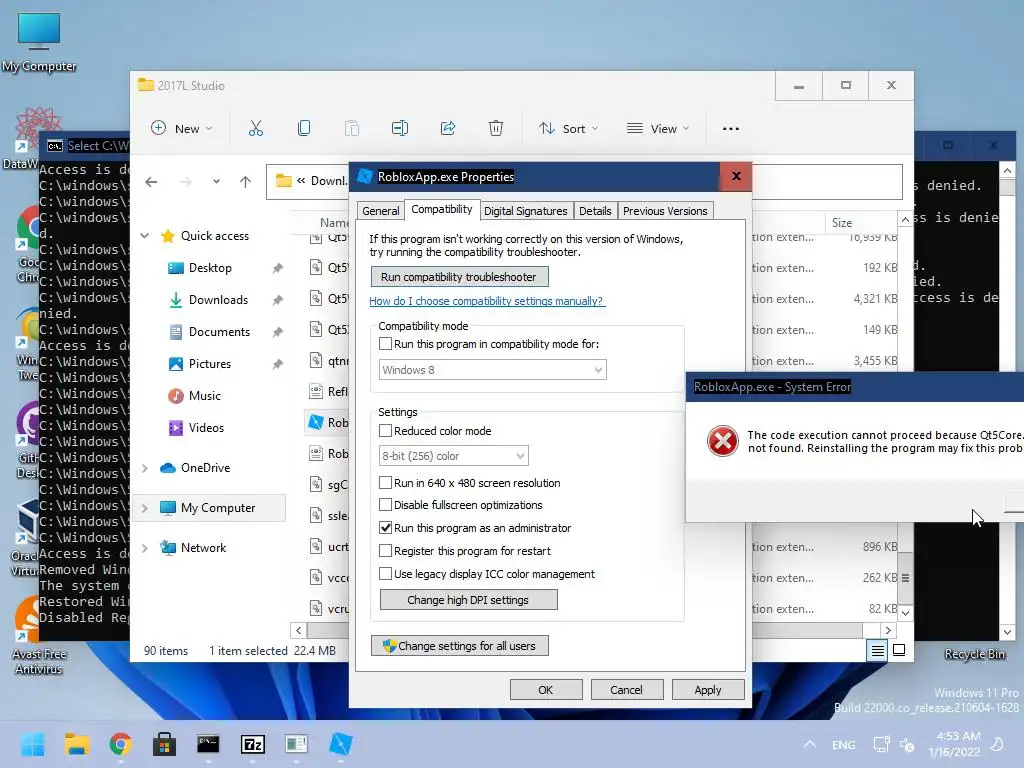This screenshot has width=1024, height=768.
Task: Click the Copy icon in Explorer toolbar
Action: click(304, 129)
